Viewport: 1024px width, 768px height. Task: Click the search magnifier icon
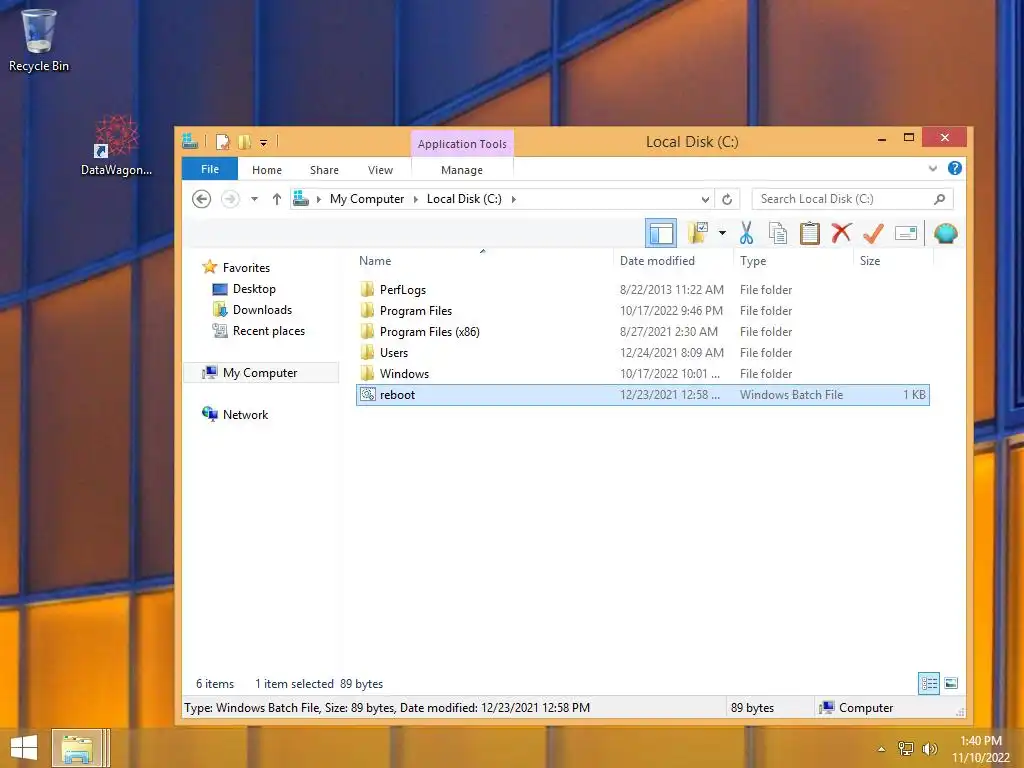point(939,199)
